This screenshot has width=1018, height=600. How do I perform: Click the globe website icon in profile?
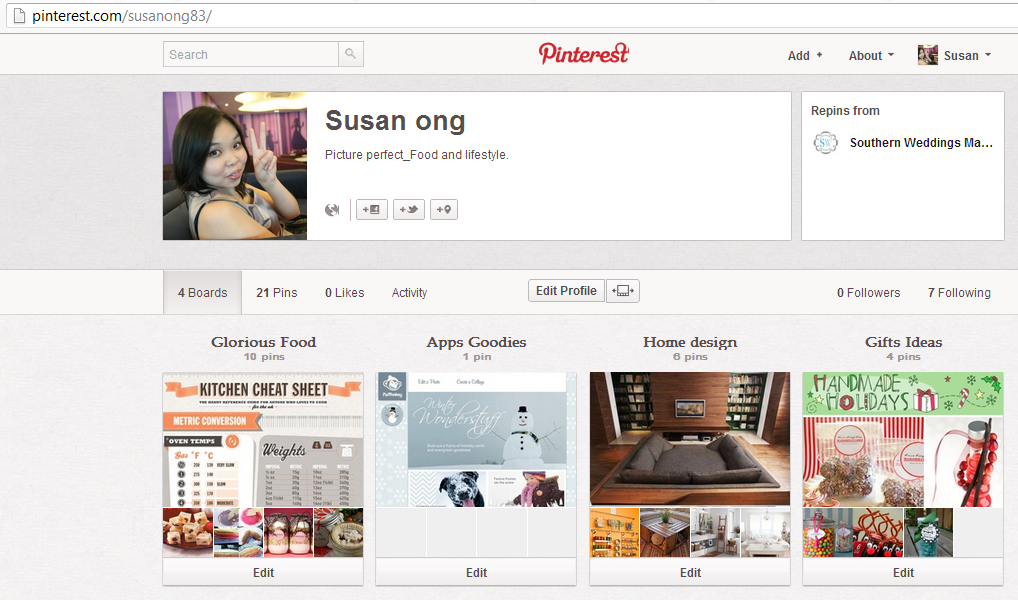point(332,210)
